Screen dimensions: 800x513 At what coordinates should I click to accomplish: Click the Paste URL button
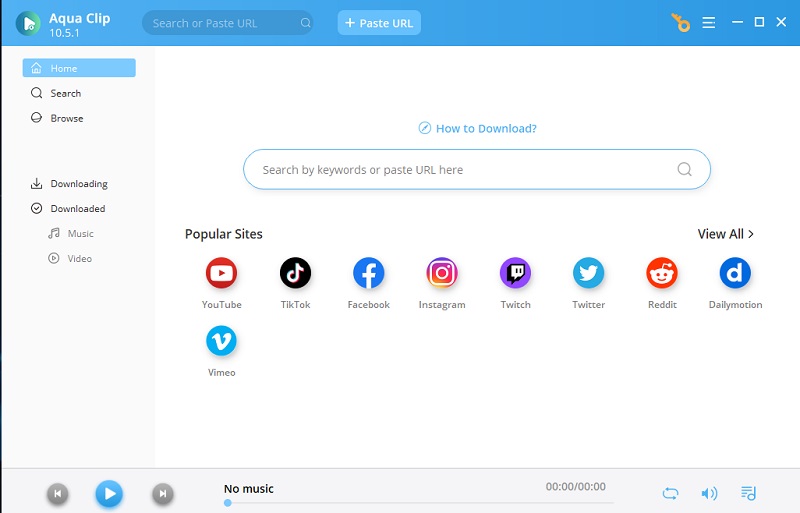click(379, 23)
